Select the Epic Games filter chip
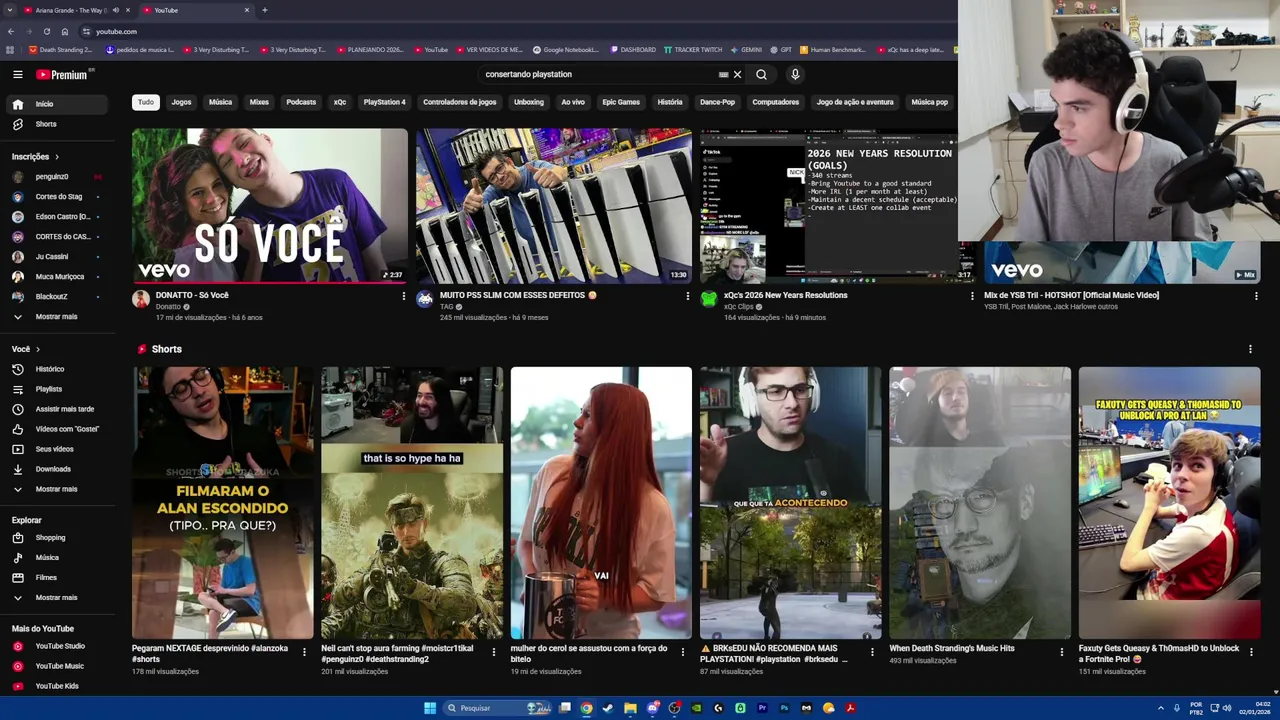The width and height of the screenshot is (1280, 720). (x=621, y=102)
